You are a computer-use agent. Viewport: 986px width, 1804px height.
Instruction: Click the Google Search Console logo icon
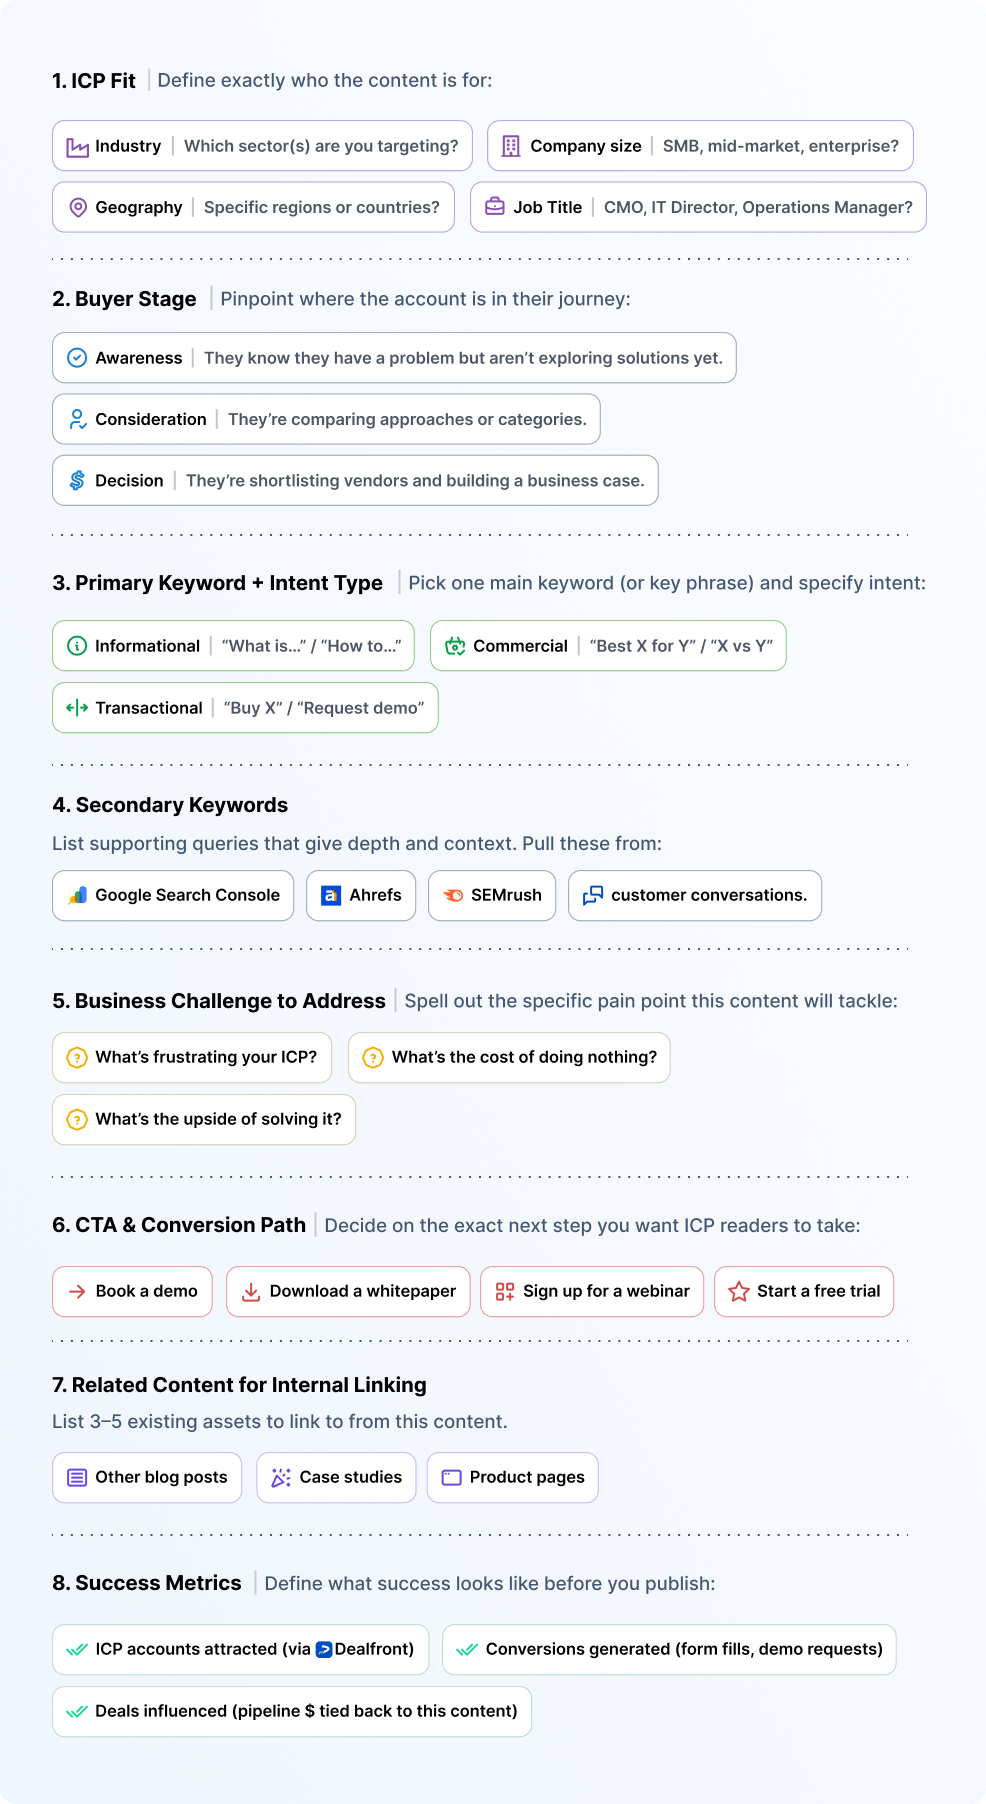click(x=77, y=896)
